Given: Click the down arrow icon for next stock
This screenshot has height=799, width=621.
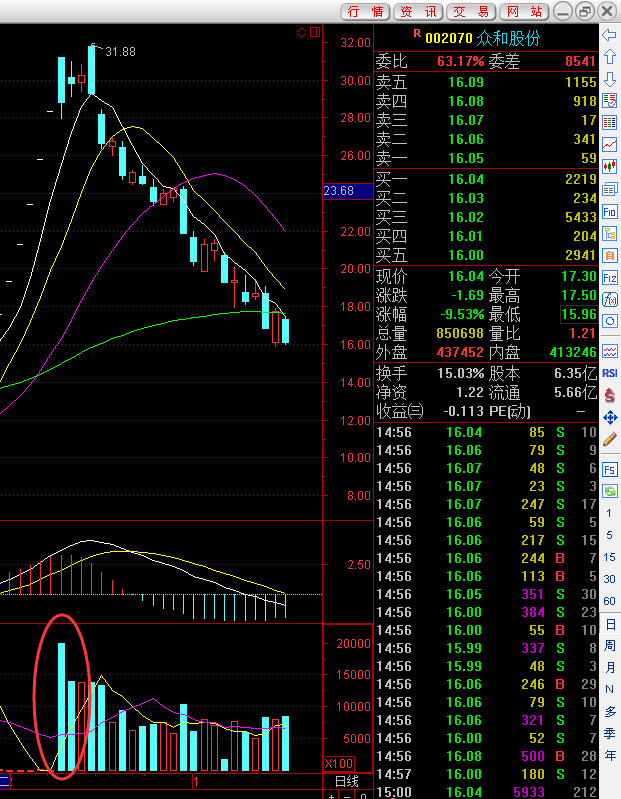Looking at the screenshot, I should point(610,79).
